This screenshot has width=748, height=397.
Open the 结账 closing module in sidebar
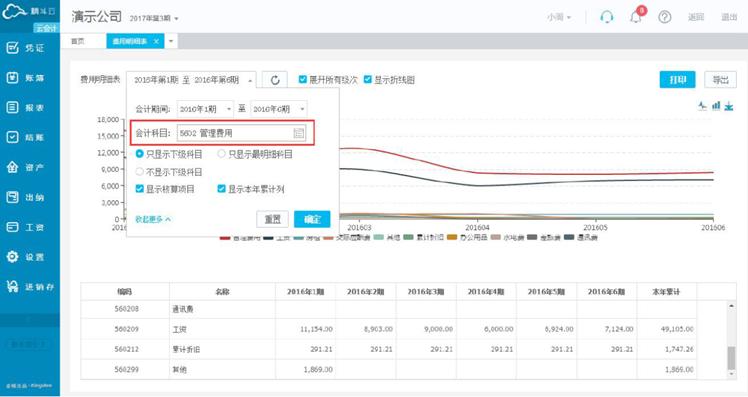click(x=26, y=137)
